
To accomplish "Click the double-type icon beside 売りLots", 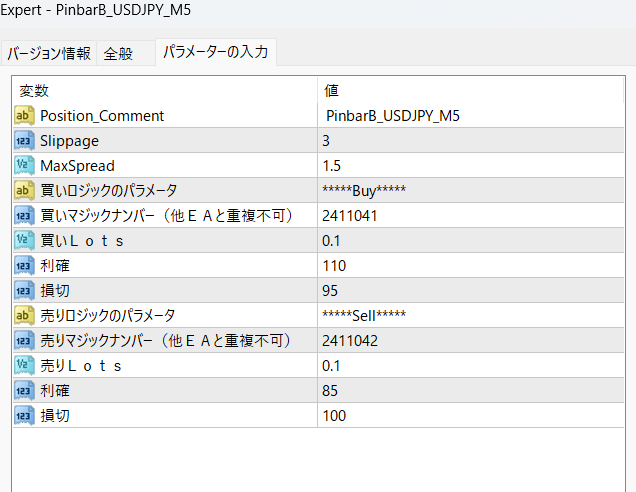I will point(25,365).
